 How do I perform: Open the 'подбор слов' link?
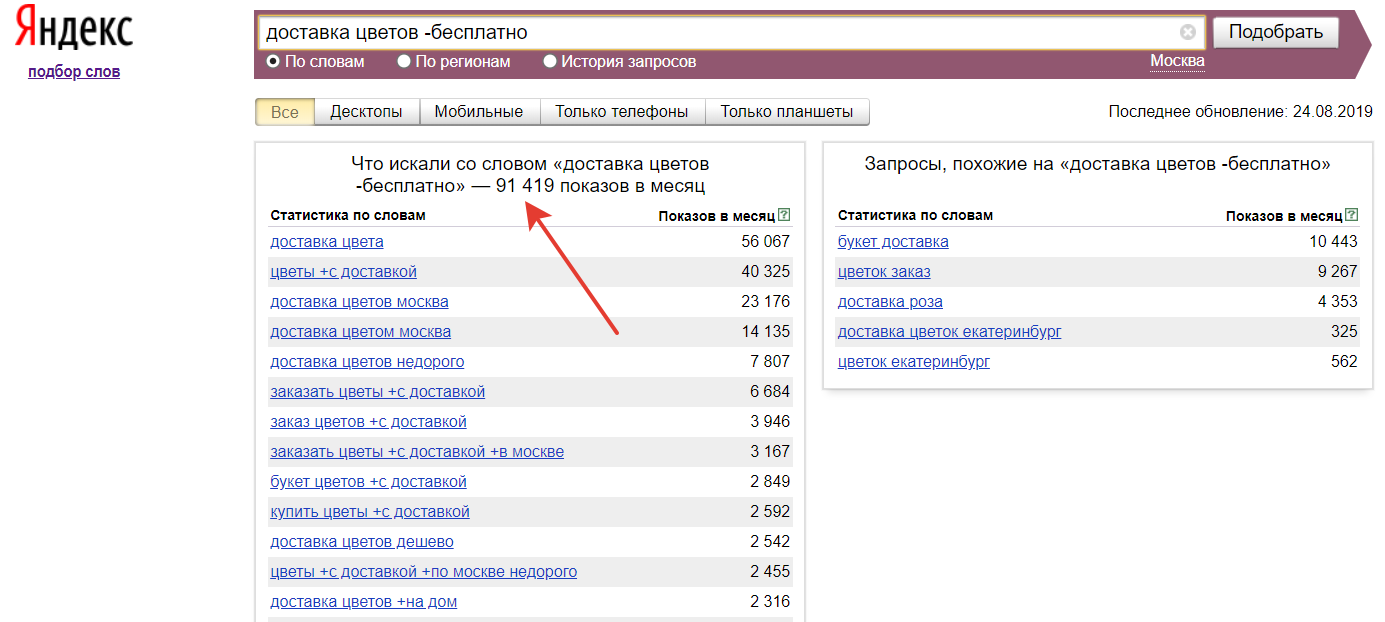click(x=74, y=71)
